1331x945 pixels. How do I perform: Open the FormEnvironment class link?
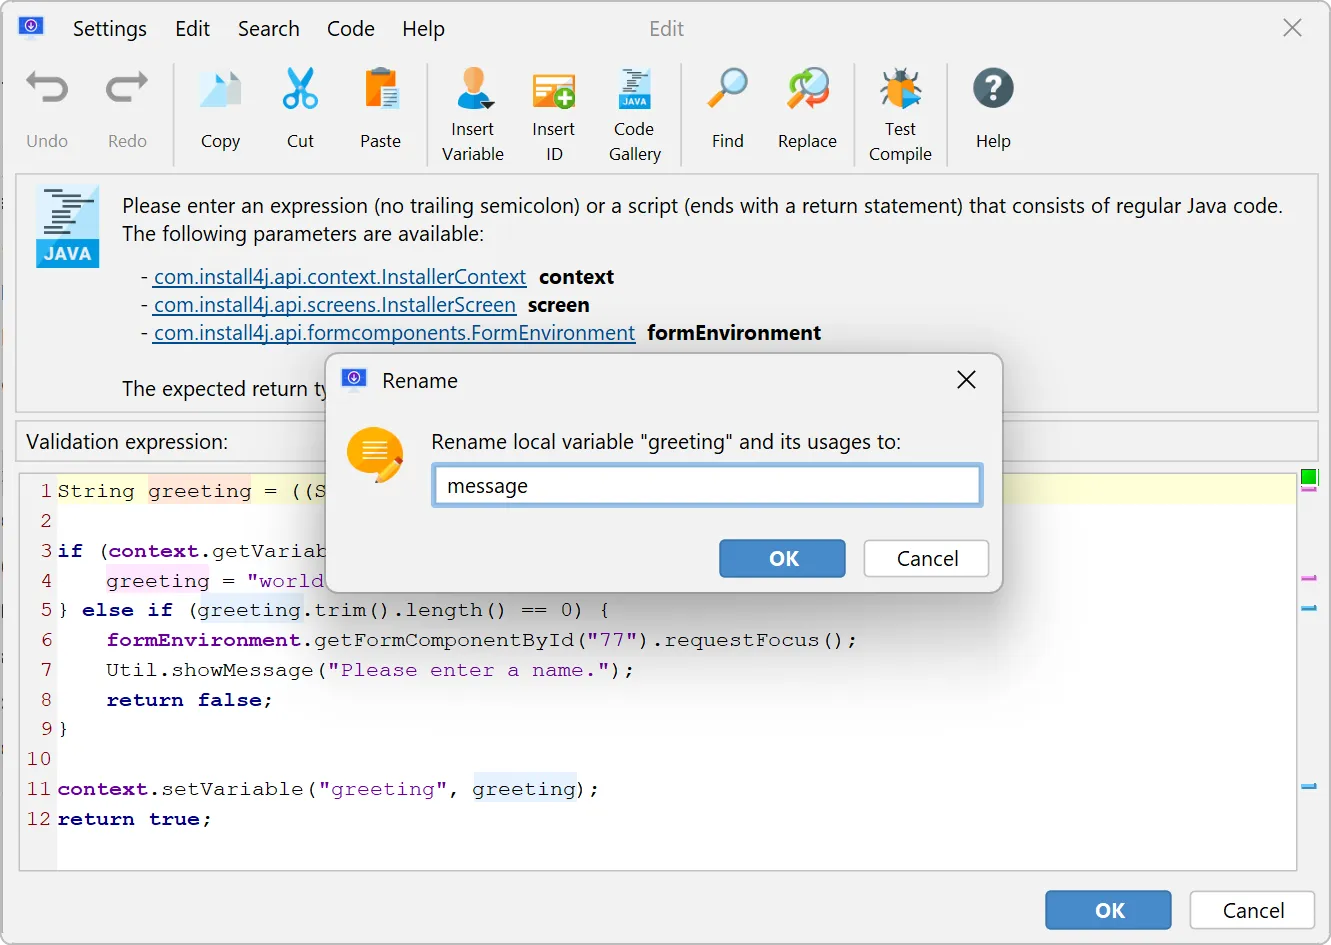pyautogui.click(x=394, y=333)
